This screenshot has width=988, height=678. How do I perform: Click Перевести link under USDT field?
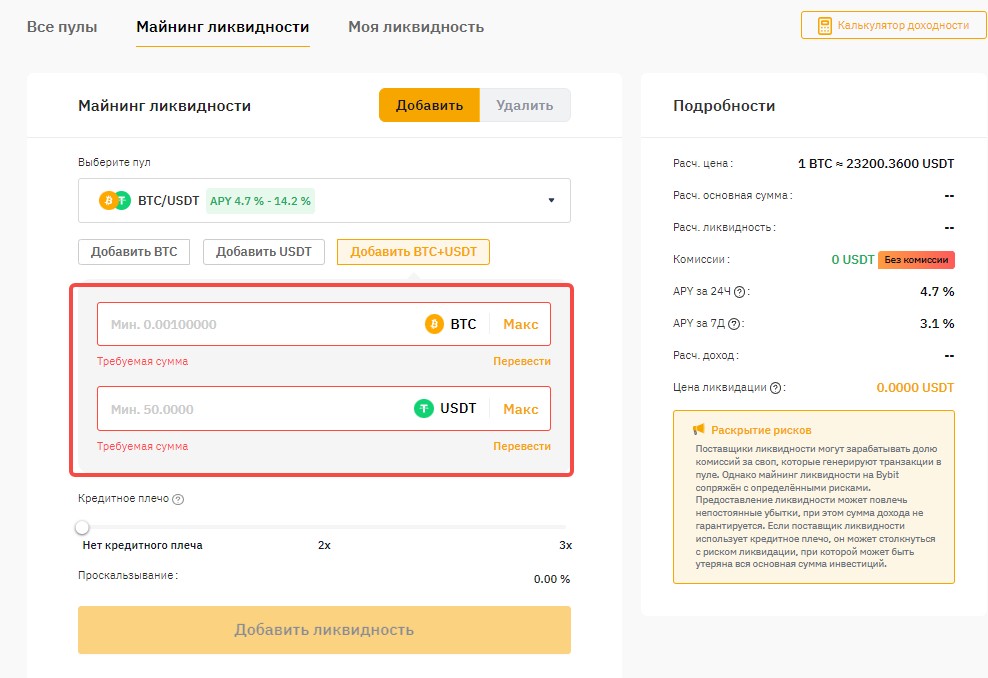(x=521, y=446)
